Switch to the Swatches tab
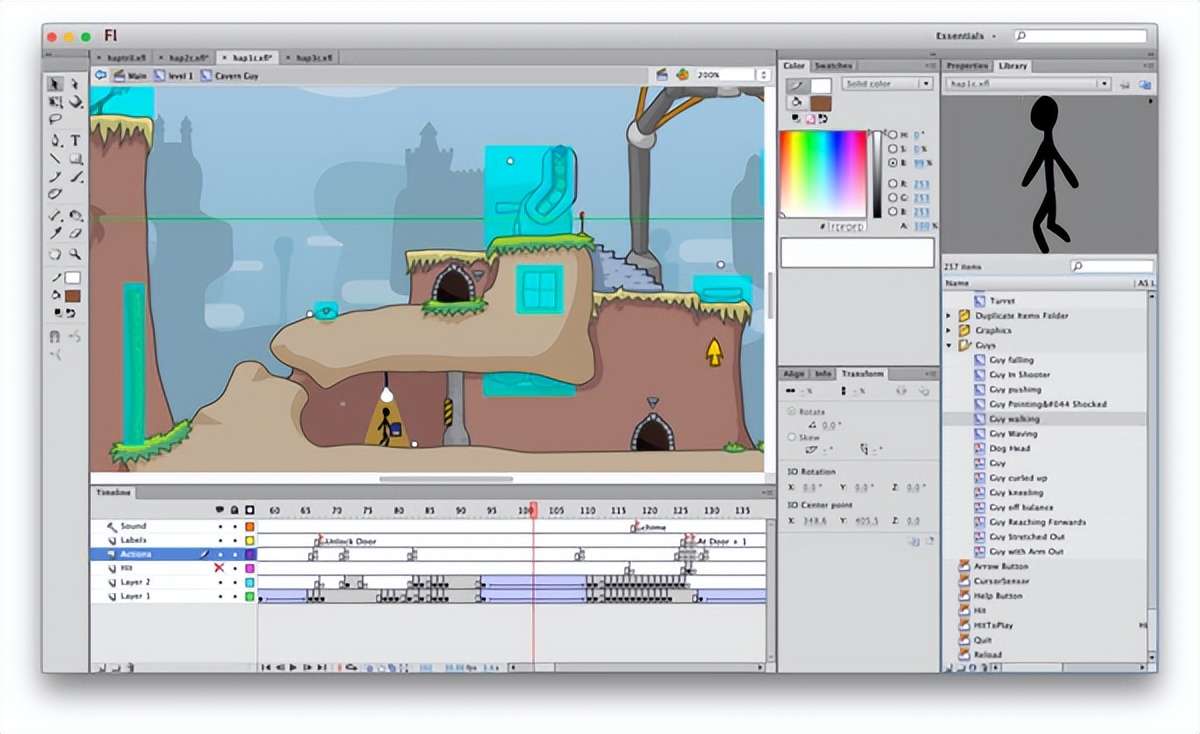The width and height of the screenshot is (1200, 734). 832,66
